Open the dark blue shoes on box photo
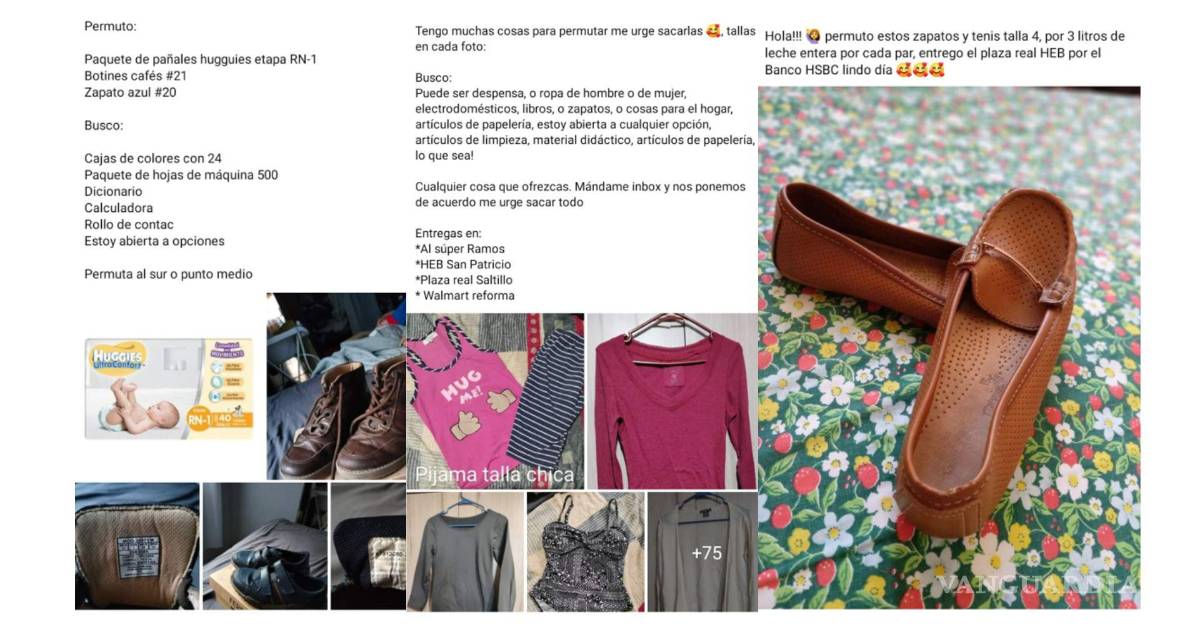1200x630 pixels. click(x=265, y=546)
